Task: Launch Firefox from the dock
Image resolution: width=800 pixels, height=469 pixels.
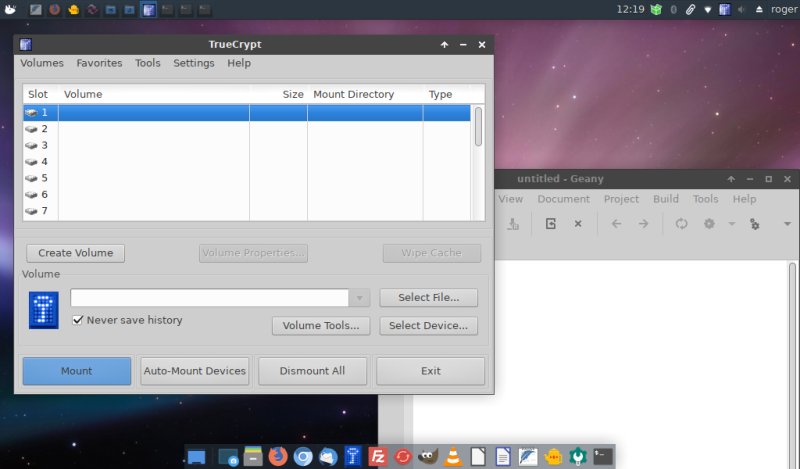Action: pos(278,456)
